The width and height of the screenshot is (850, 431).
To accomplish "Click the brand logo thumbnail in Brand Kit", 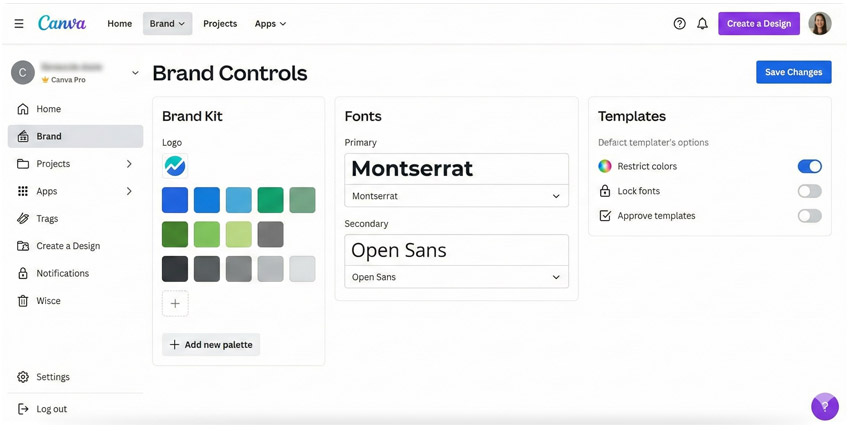I will [175, 166].
